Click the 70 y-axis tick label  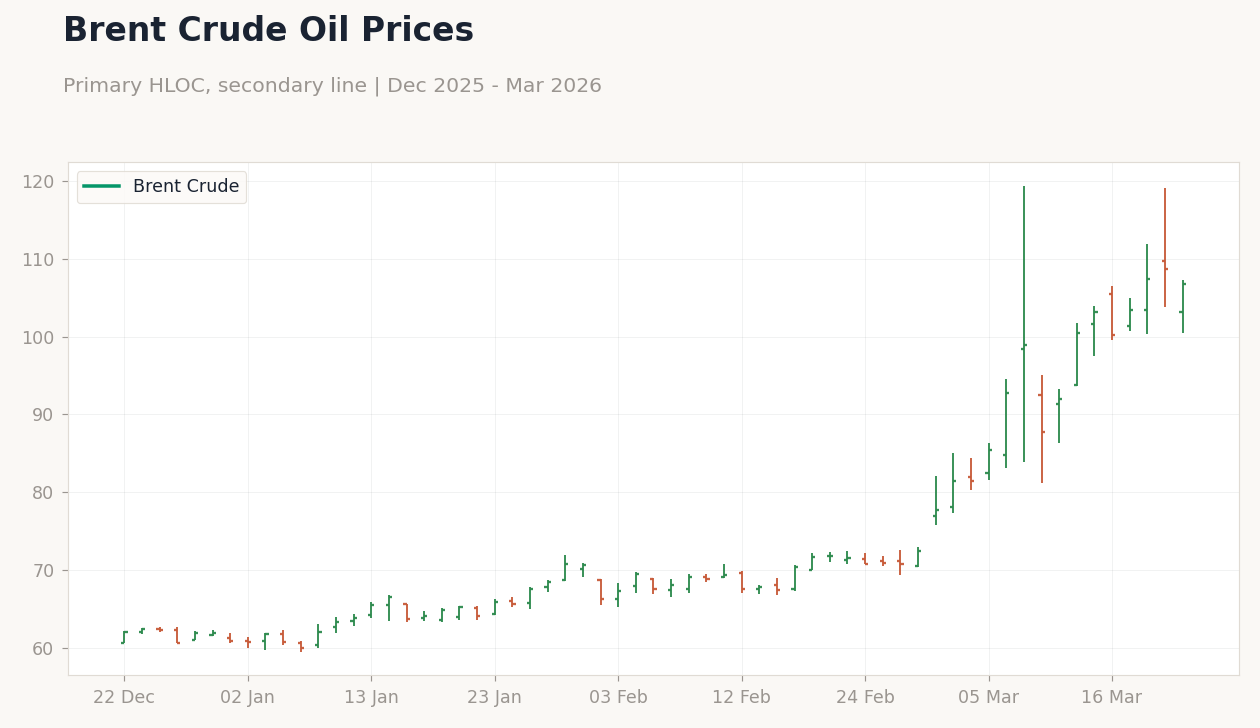pyautogui.click(x=42, y=571)
